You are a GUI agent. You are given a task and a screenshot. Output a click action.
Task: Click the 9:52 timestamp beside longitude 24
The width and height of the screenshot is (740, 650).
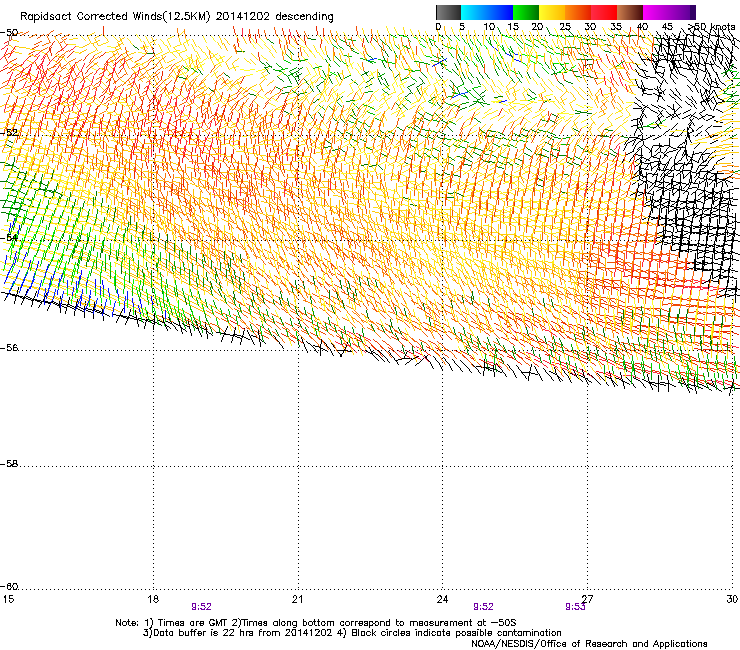tap(483, 607)
